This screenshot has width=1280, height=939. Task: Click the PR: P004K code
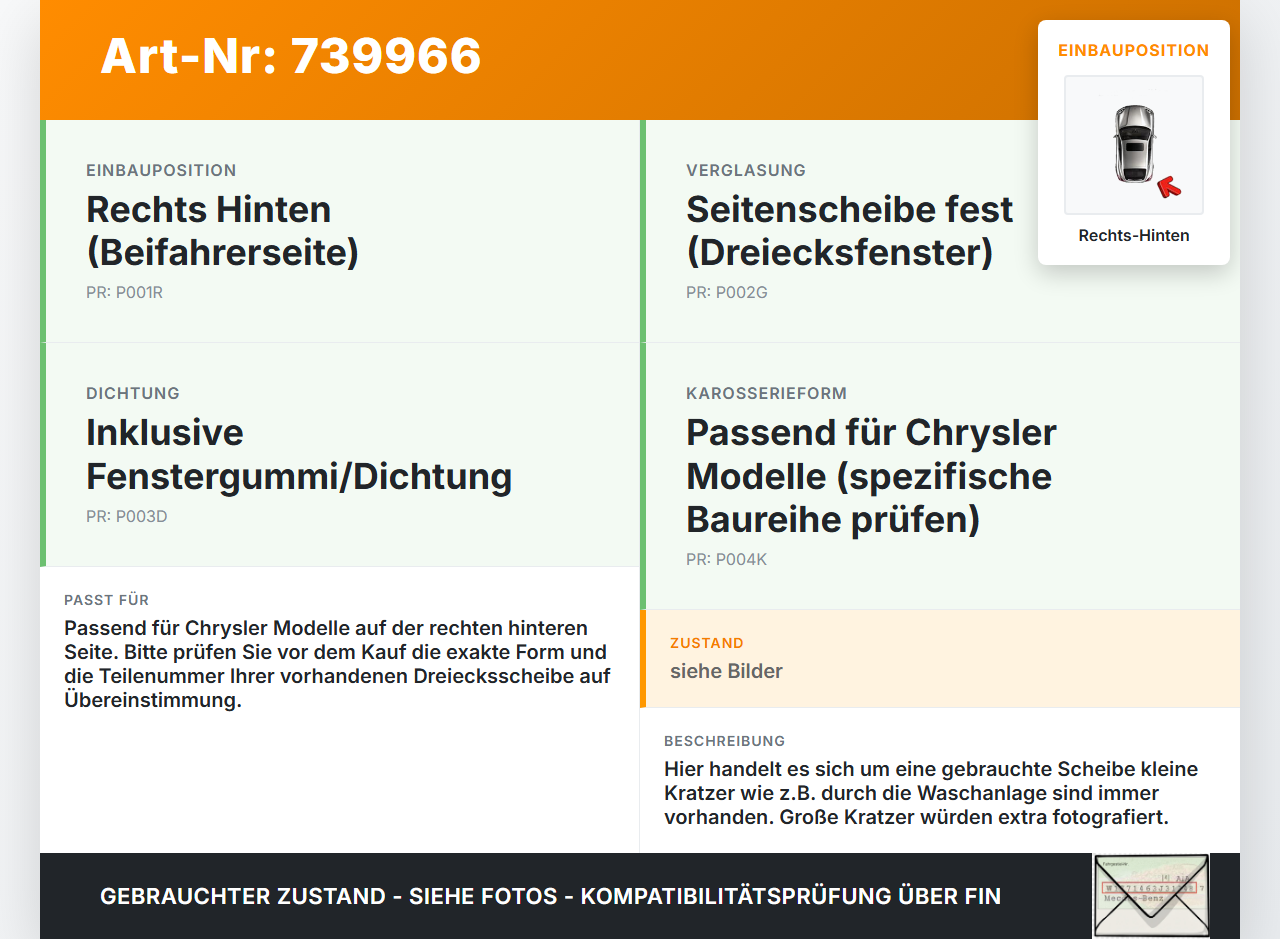pos(726,560)
